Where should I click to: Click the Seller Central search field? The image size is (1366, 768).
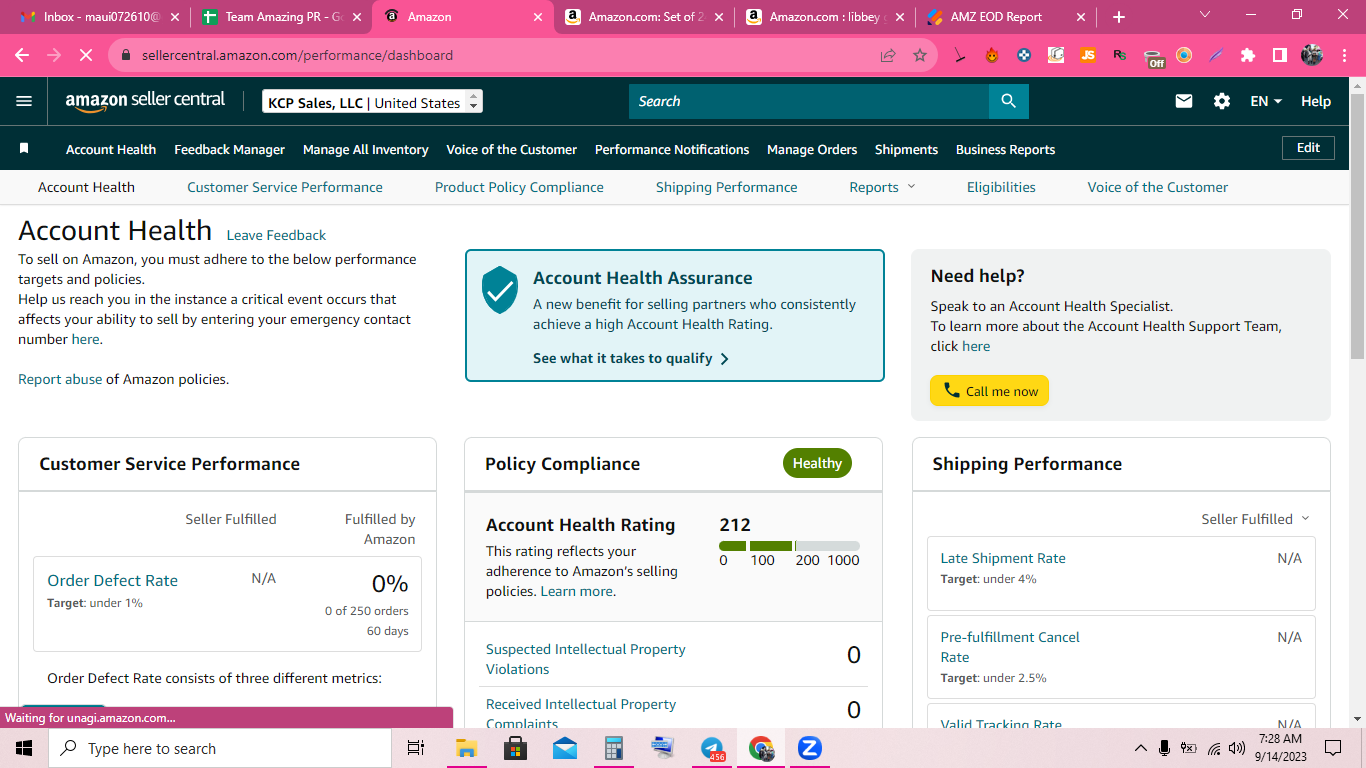pos(809,101)
